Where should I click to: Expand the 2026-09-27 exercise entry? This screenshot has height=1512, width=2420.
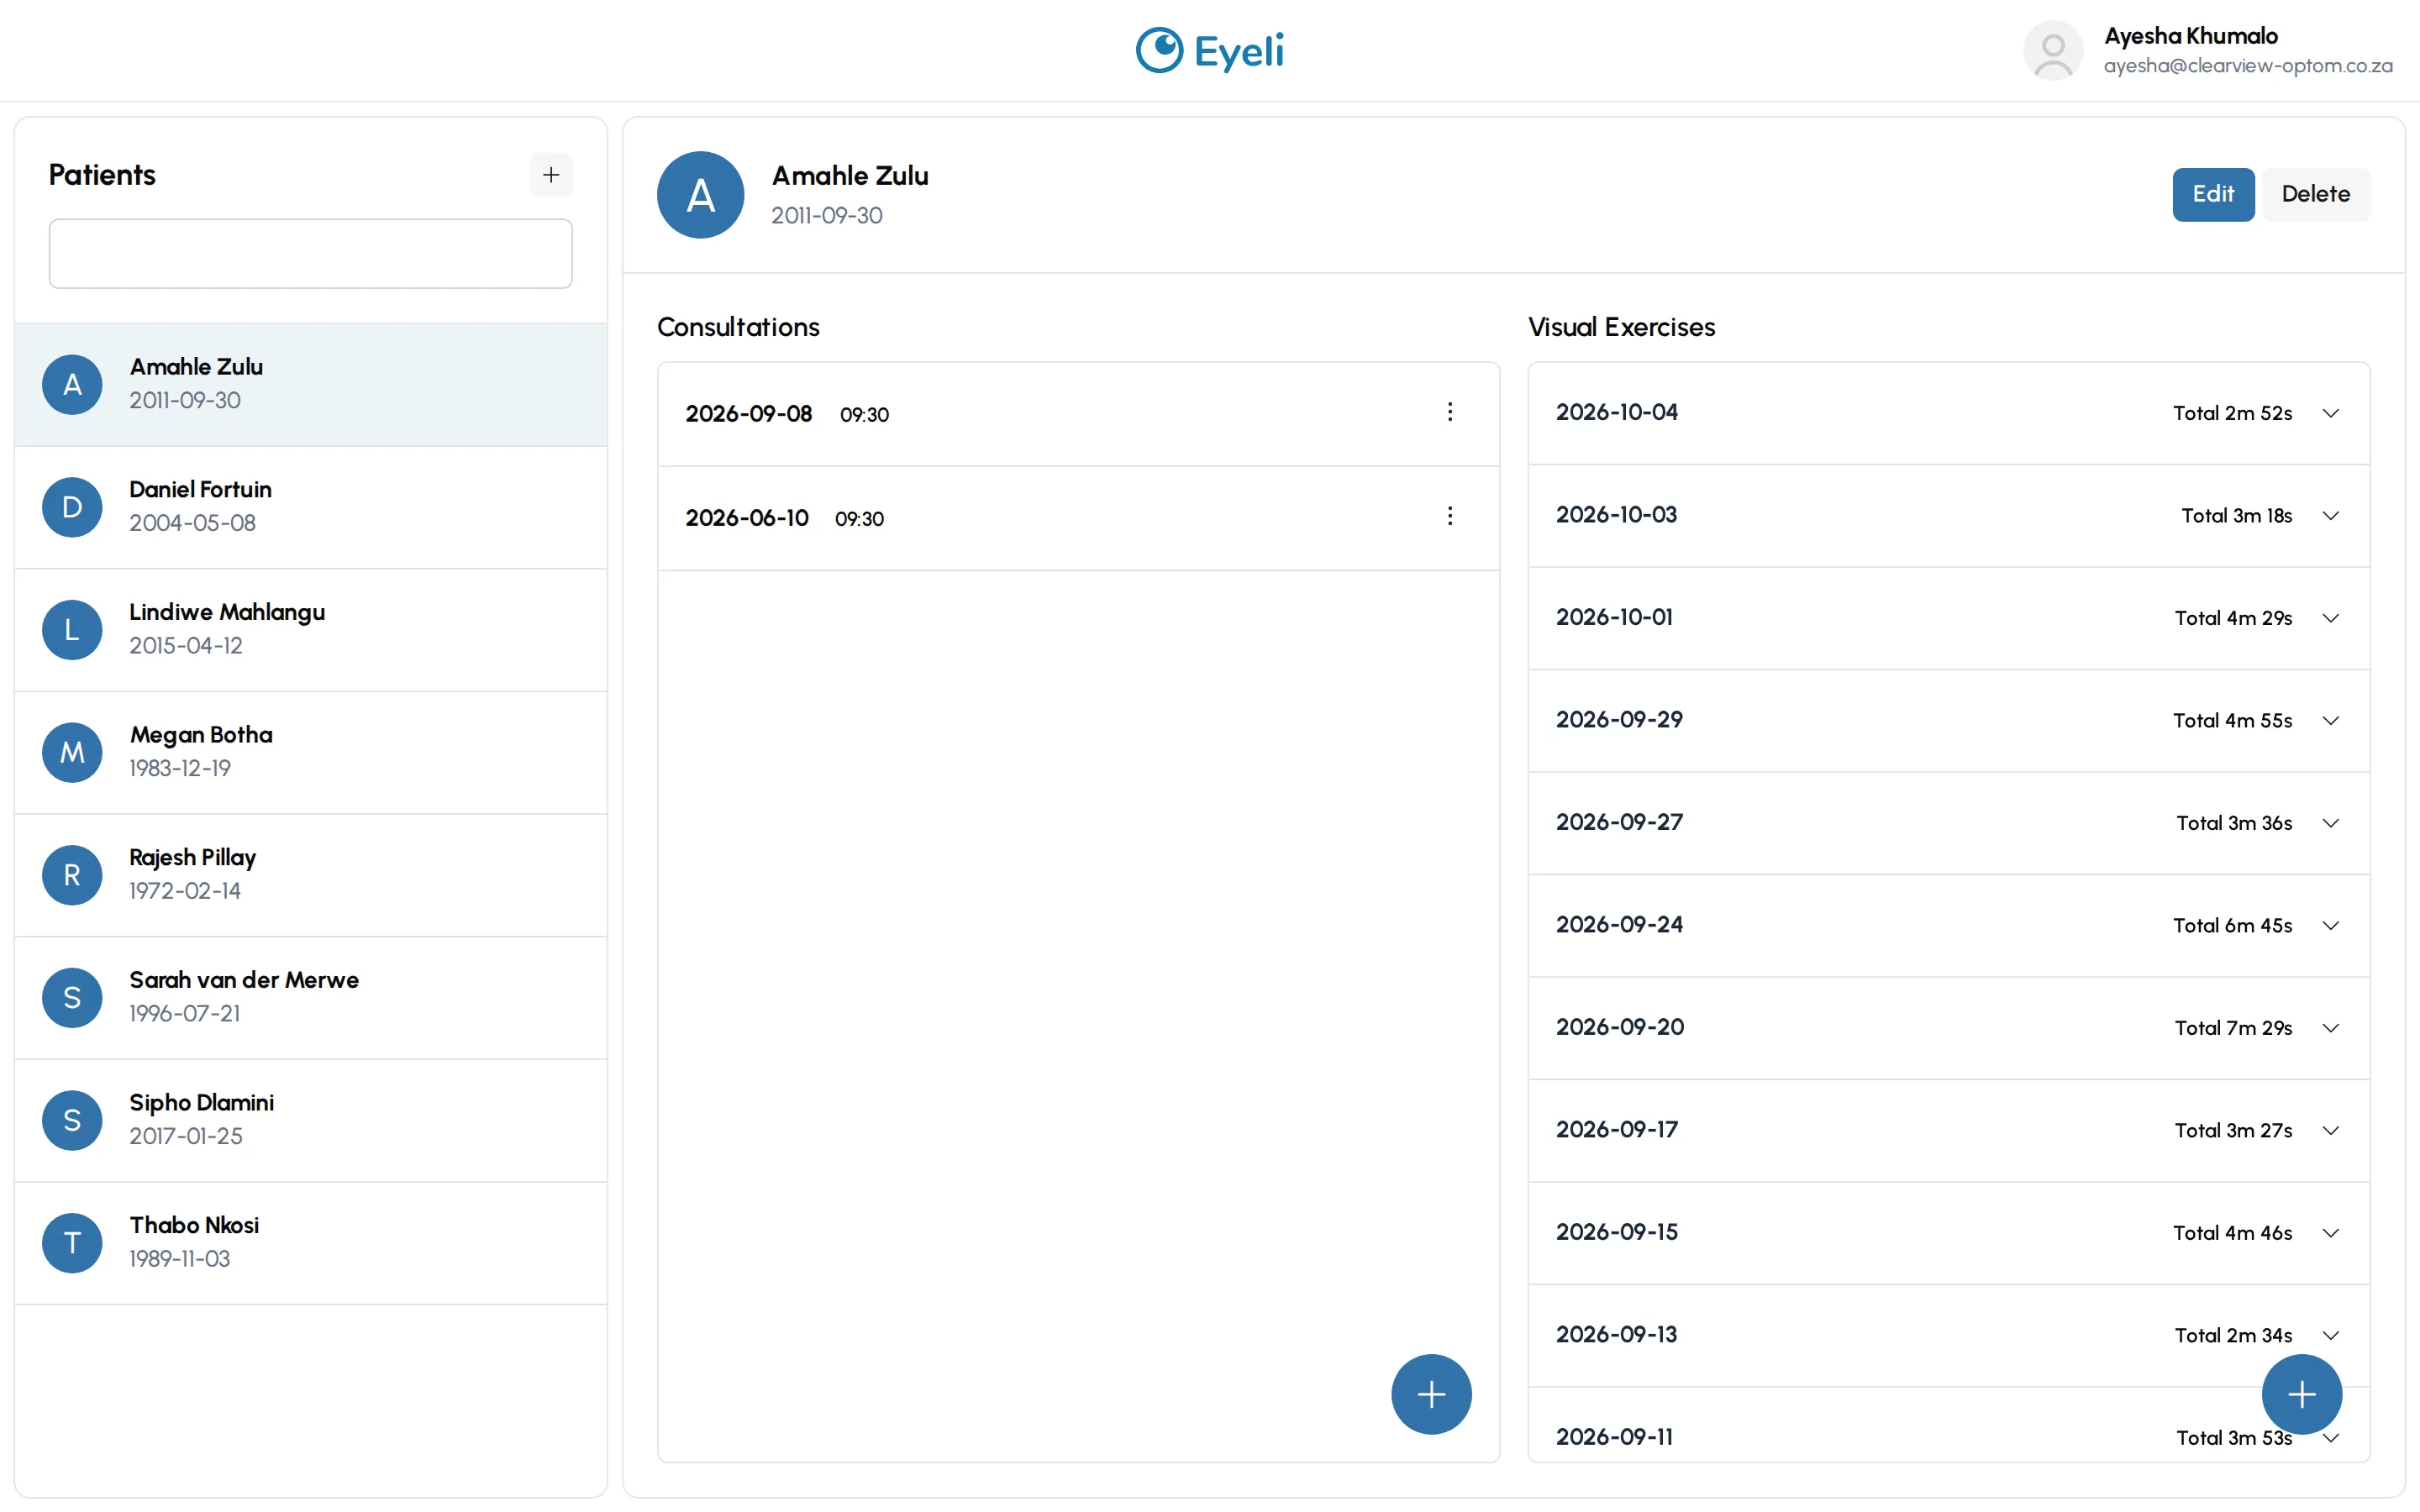[2331, 823]
